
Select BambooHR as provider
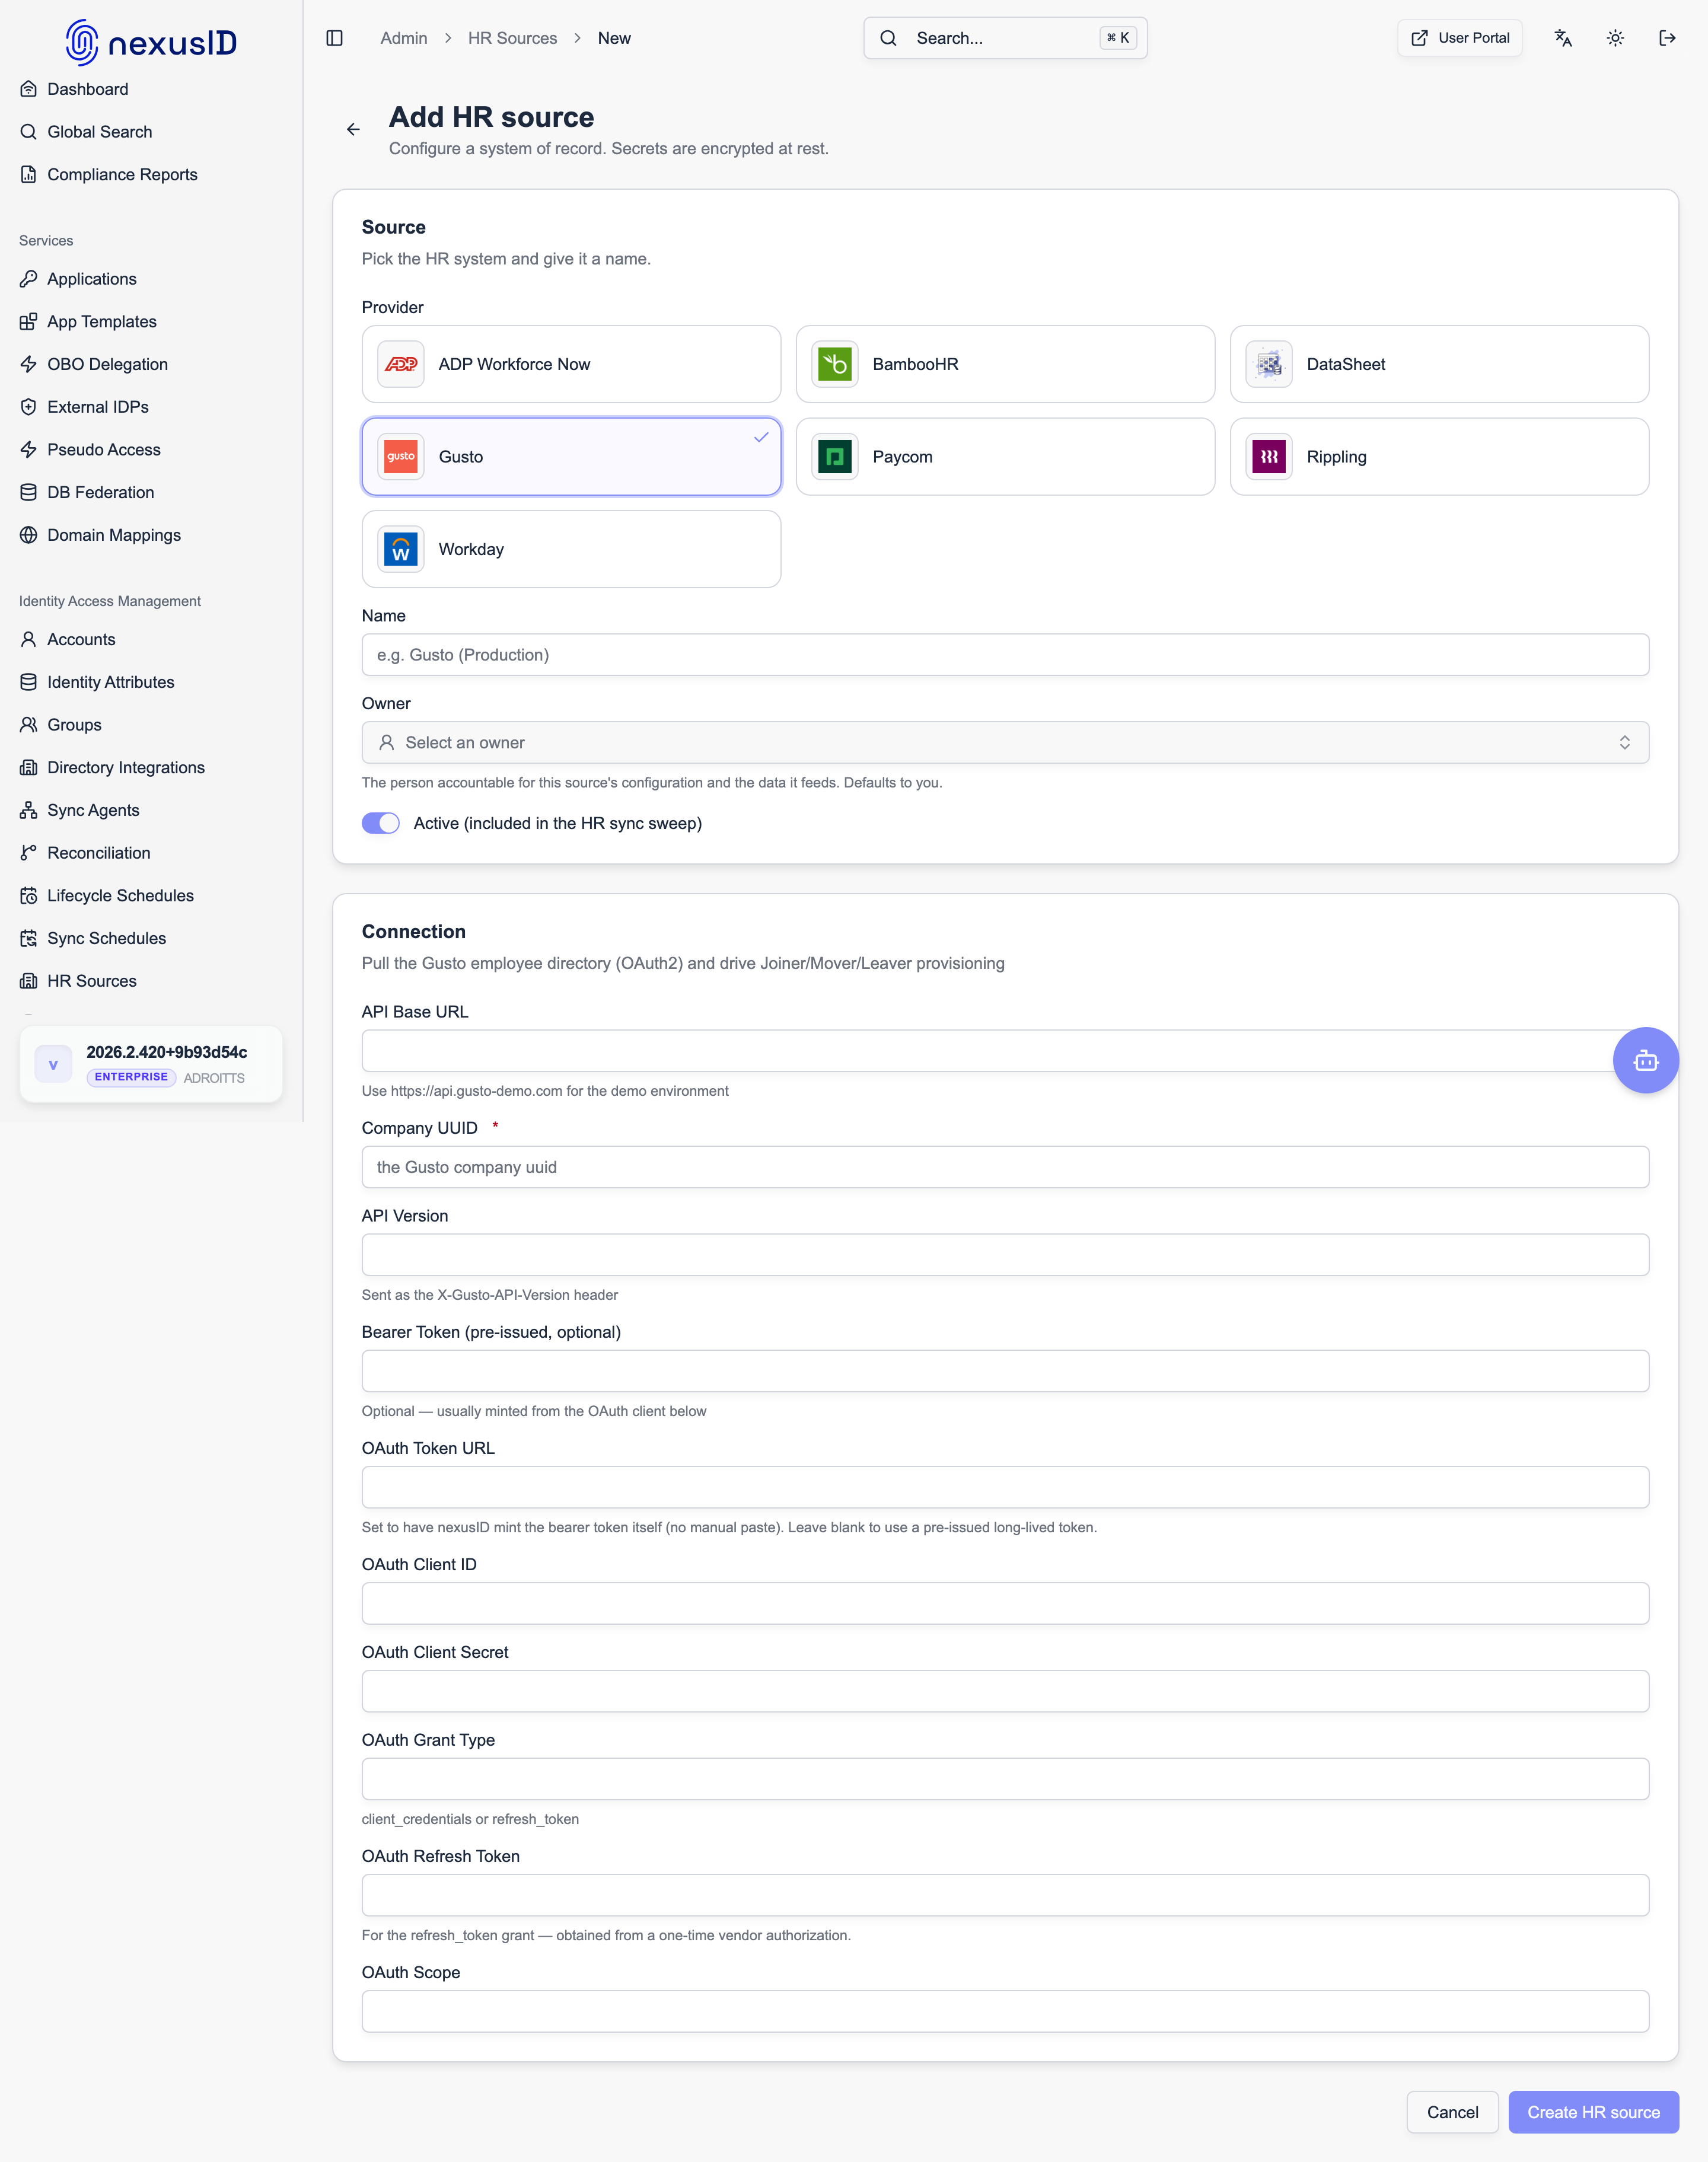click(x=1005, y=364)
